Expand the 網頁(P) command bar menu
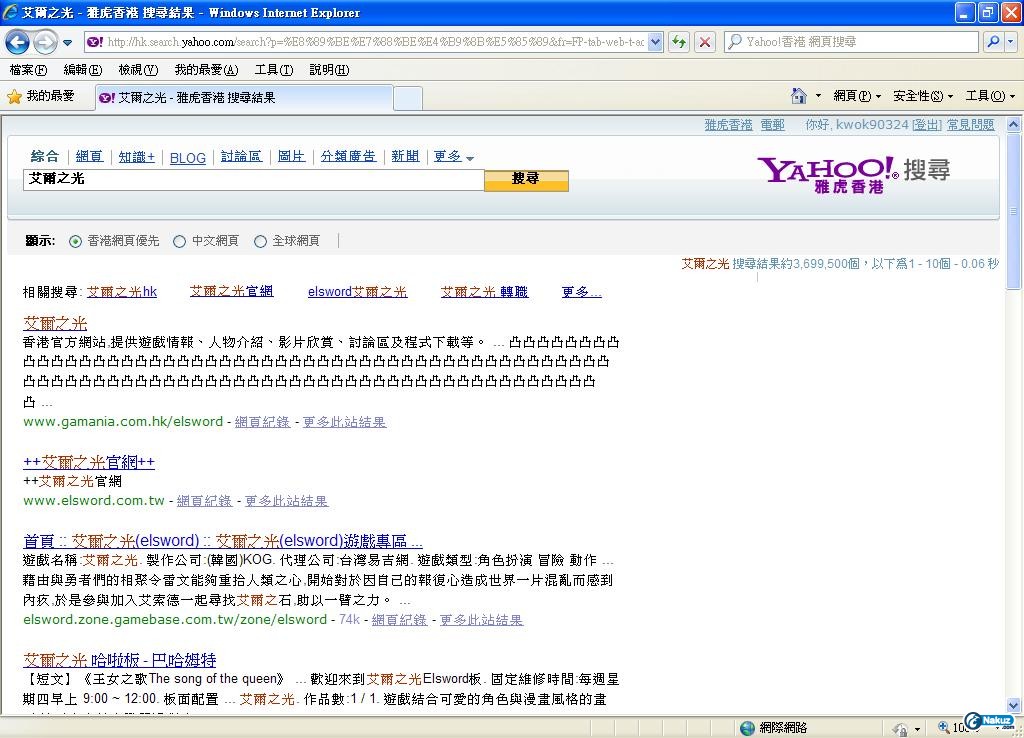Screen dimensions: 1024x738 pyautogui.click(x=857, y=96)
